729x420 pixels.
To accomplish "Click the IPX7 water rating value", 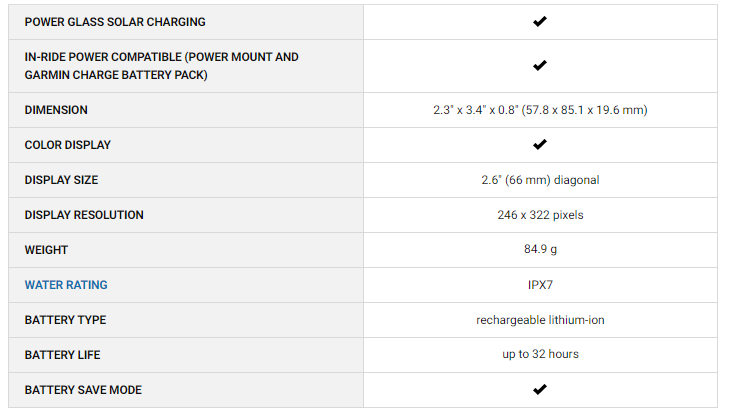I will pyautogui.click(x=540, y=285).
